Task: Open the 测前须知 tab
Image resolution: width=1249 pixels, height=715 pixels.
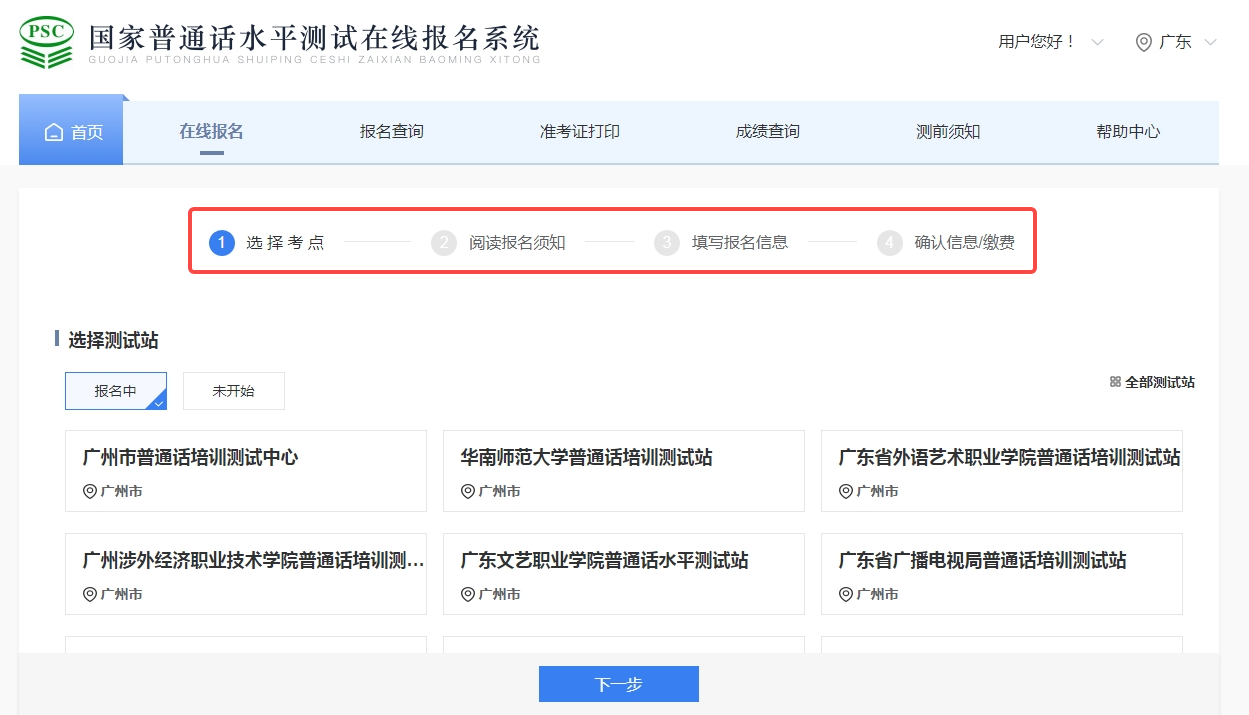Action: (948, 131)
